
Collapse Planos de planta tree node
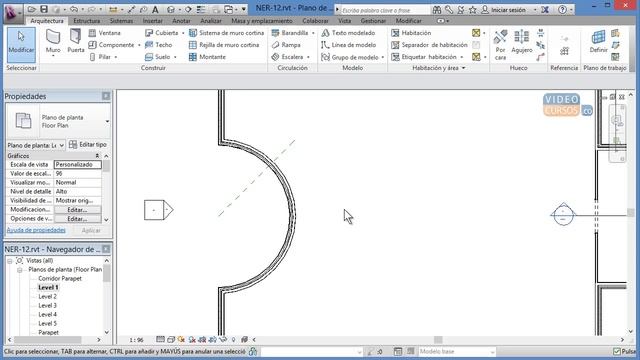point(19,270)
